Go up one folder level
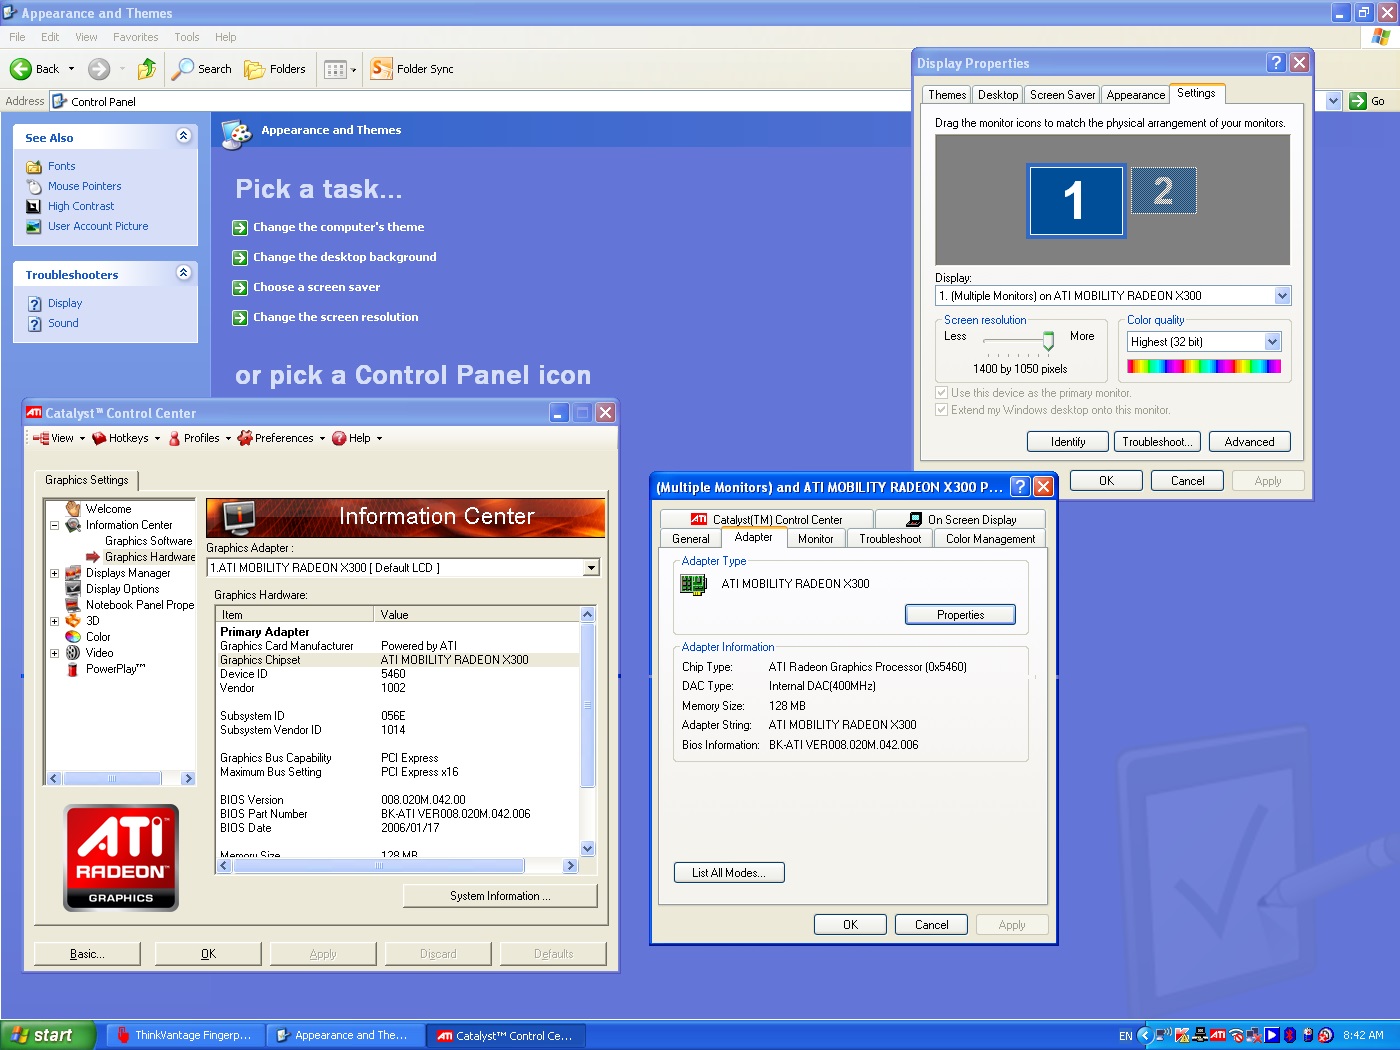This screenshot has width=1400, height=1050. pos(147,69)
